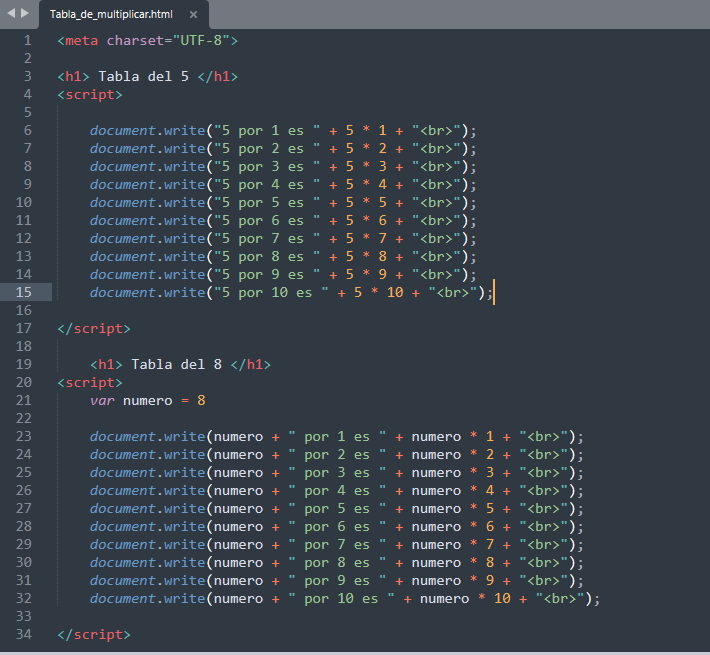
Task: Click the value 8 in var numero
Action: pos(201,401)
